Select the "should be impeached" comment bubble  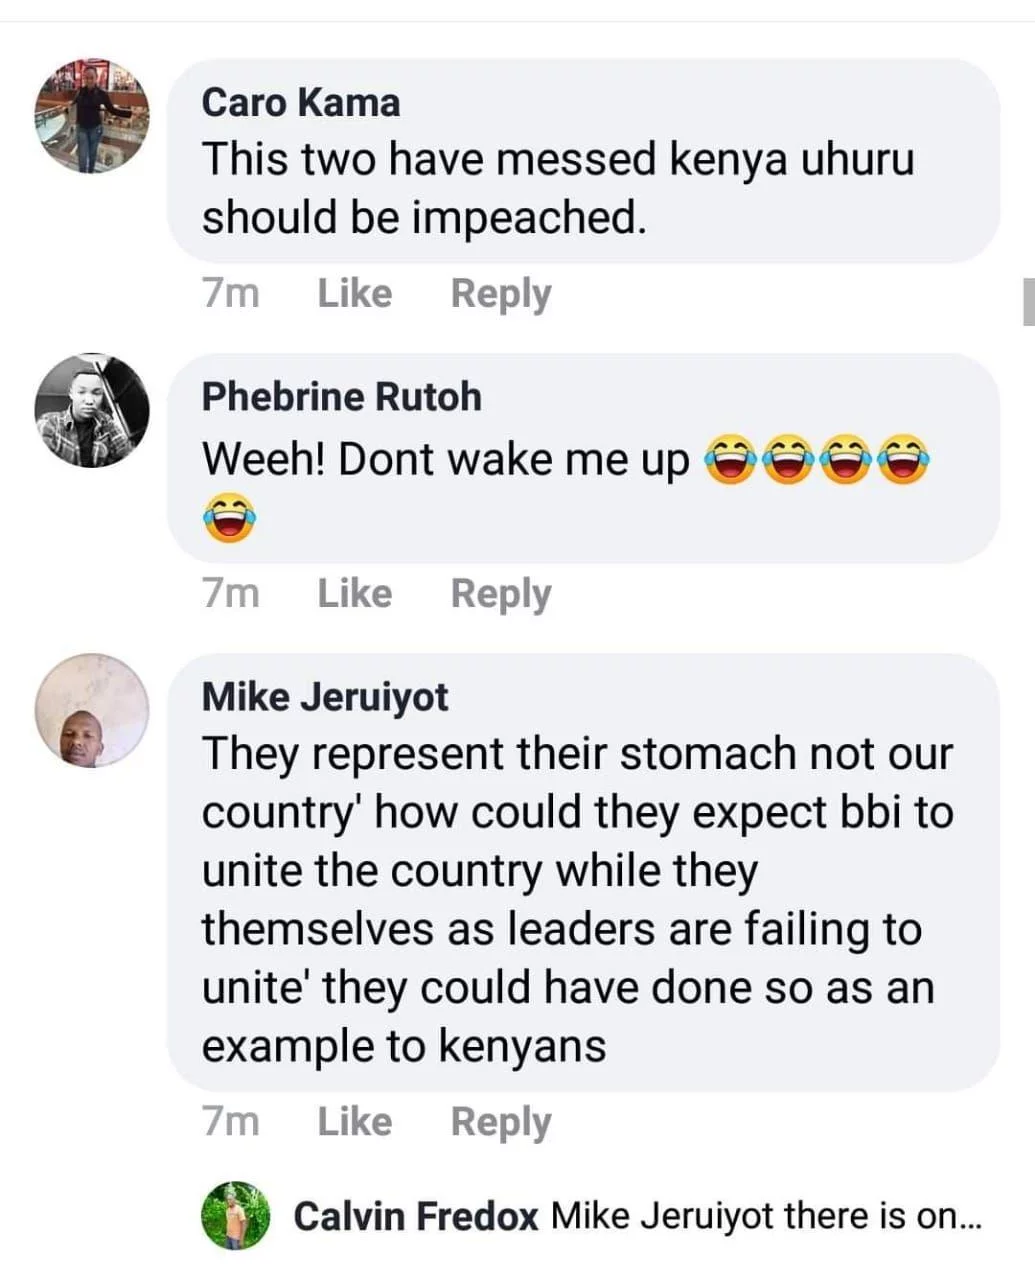[x=583, y=161]
